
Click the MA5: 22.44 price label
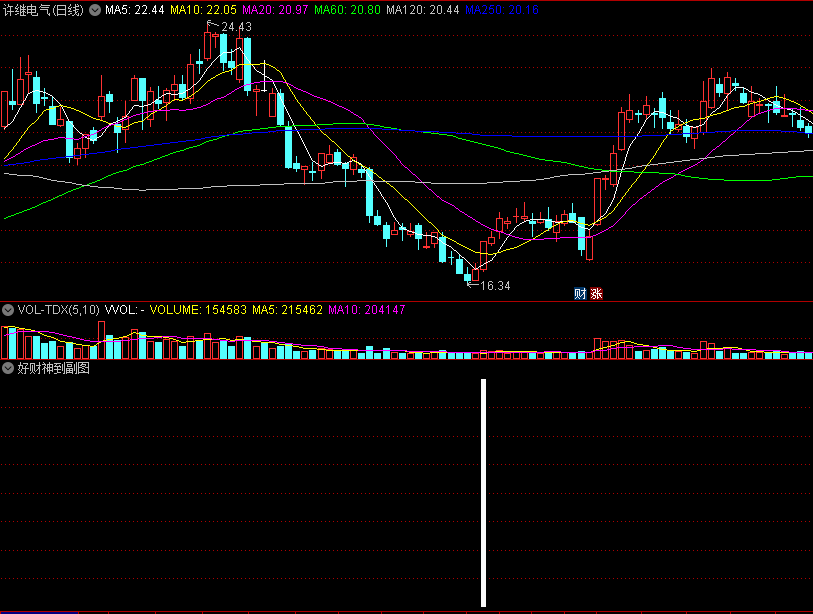pos(135,10)
